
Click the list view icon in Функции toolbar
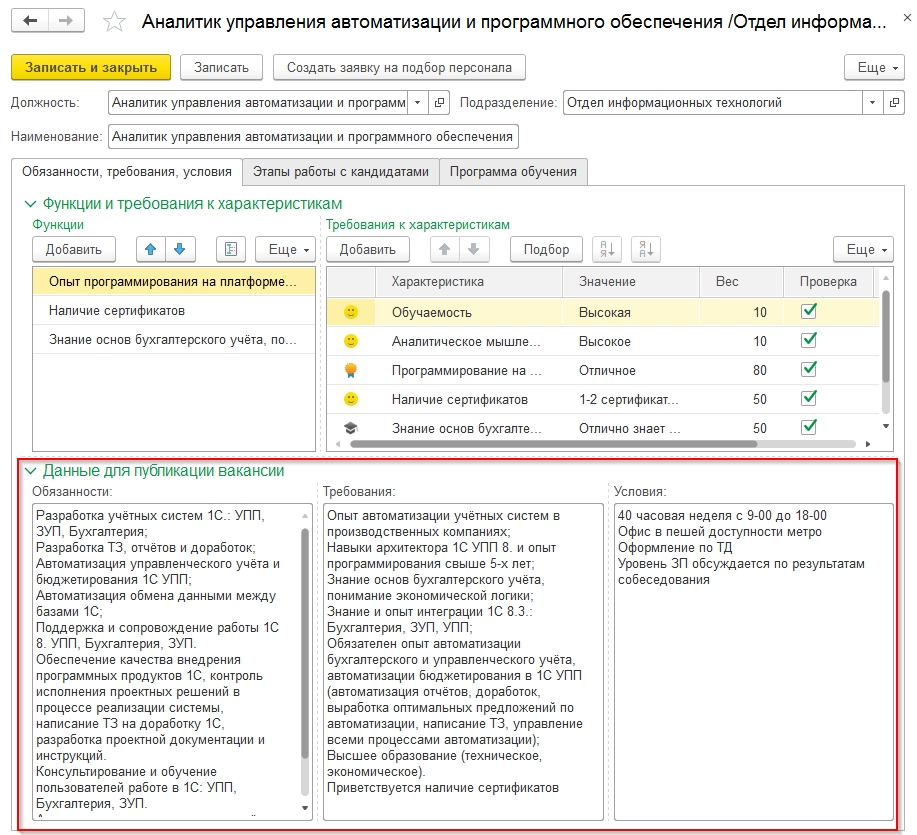point(231,250)
